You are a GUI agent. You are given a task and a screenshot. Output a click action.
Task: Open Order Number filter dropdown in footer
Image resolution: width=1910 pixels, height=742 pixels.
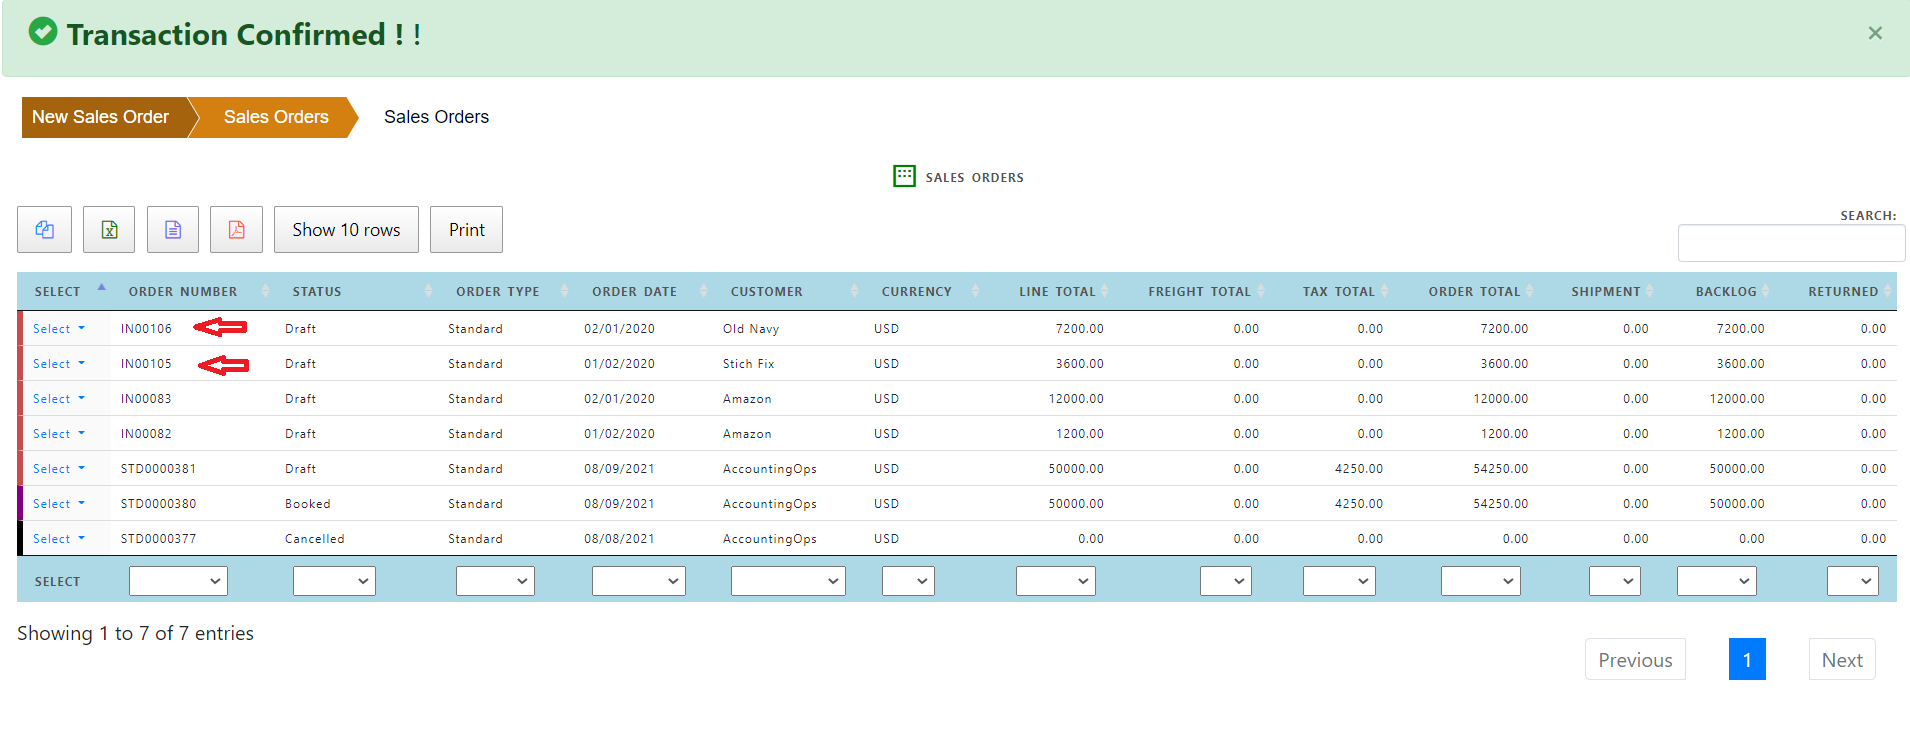(x=178, y=581)
